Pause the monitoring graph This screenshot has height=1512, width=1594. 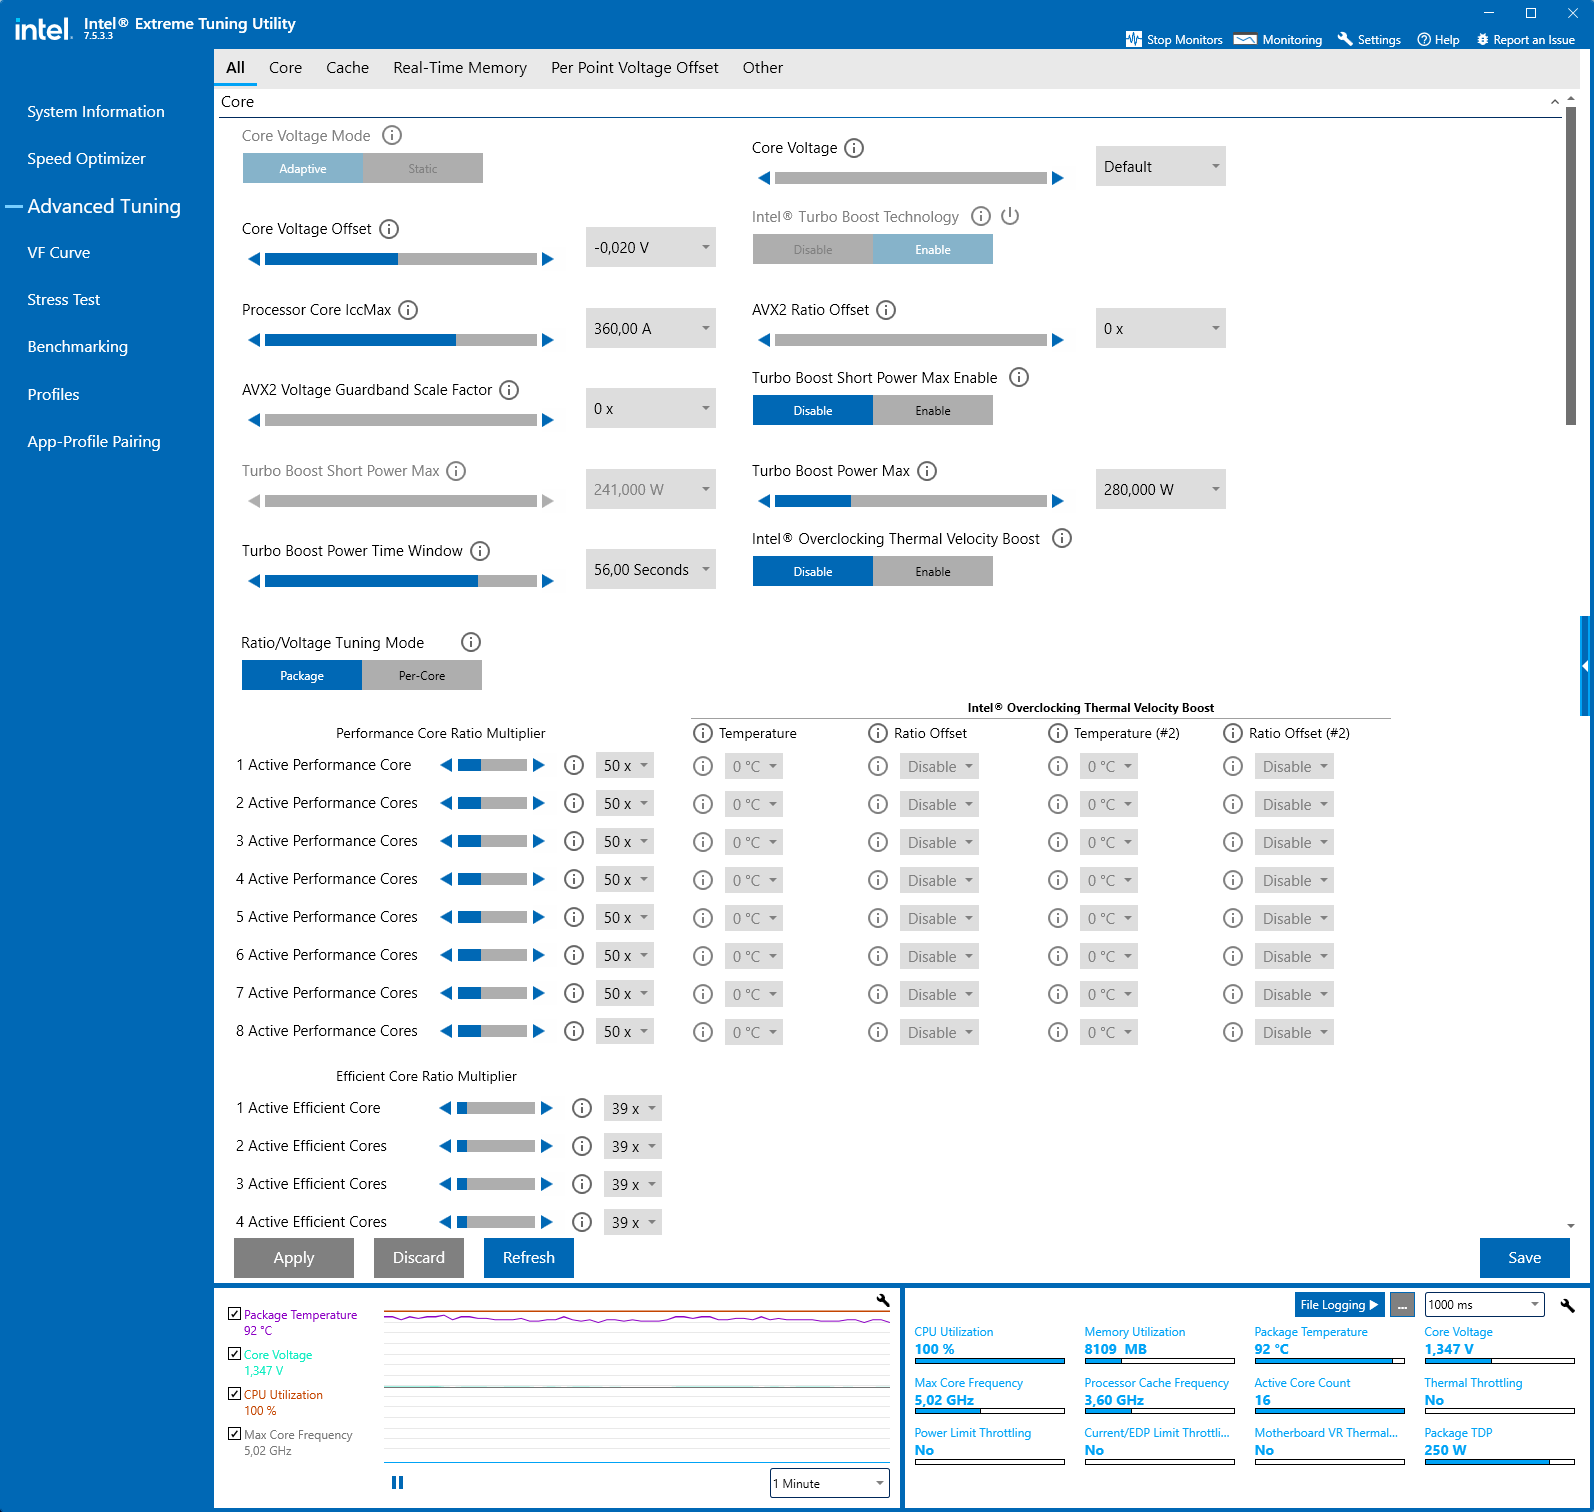(x=397, y=1482)
